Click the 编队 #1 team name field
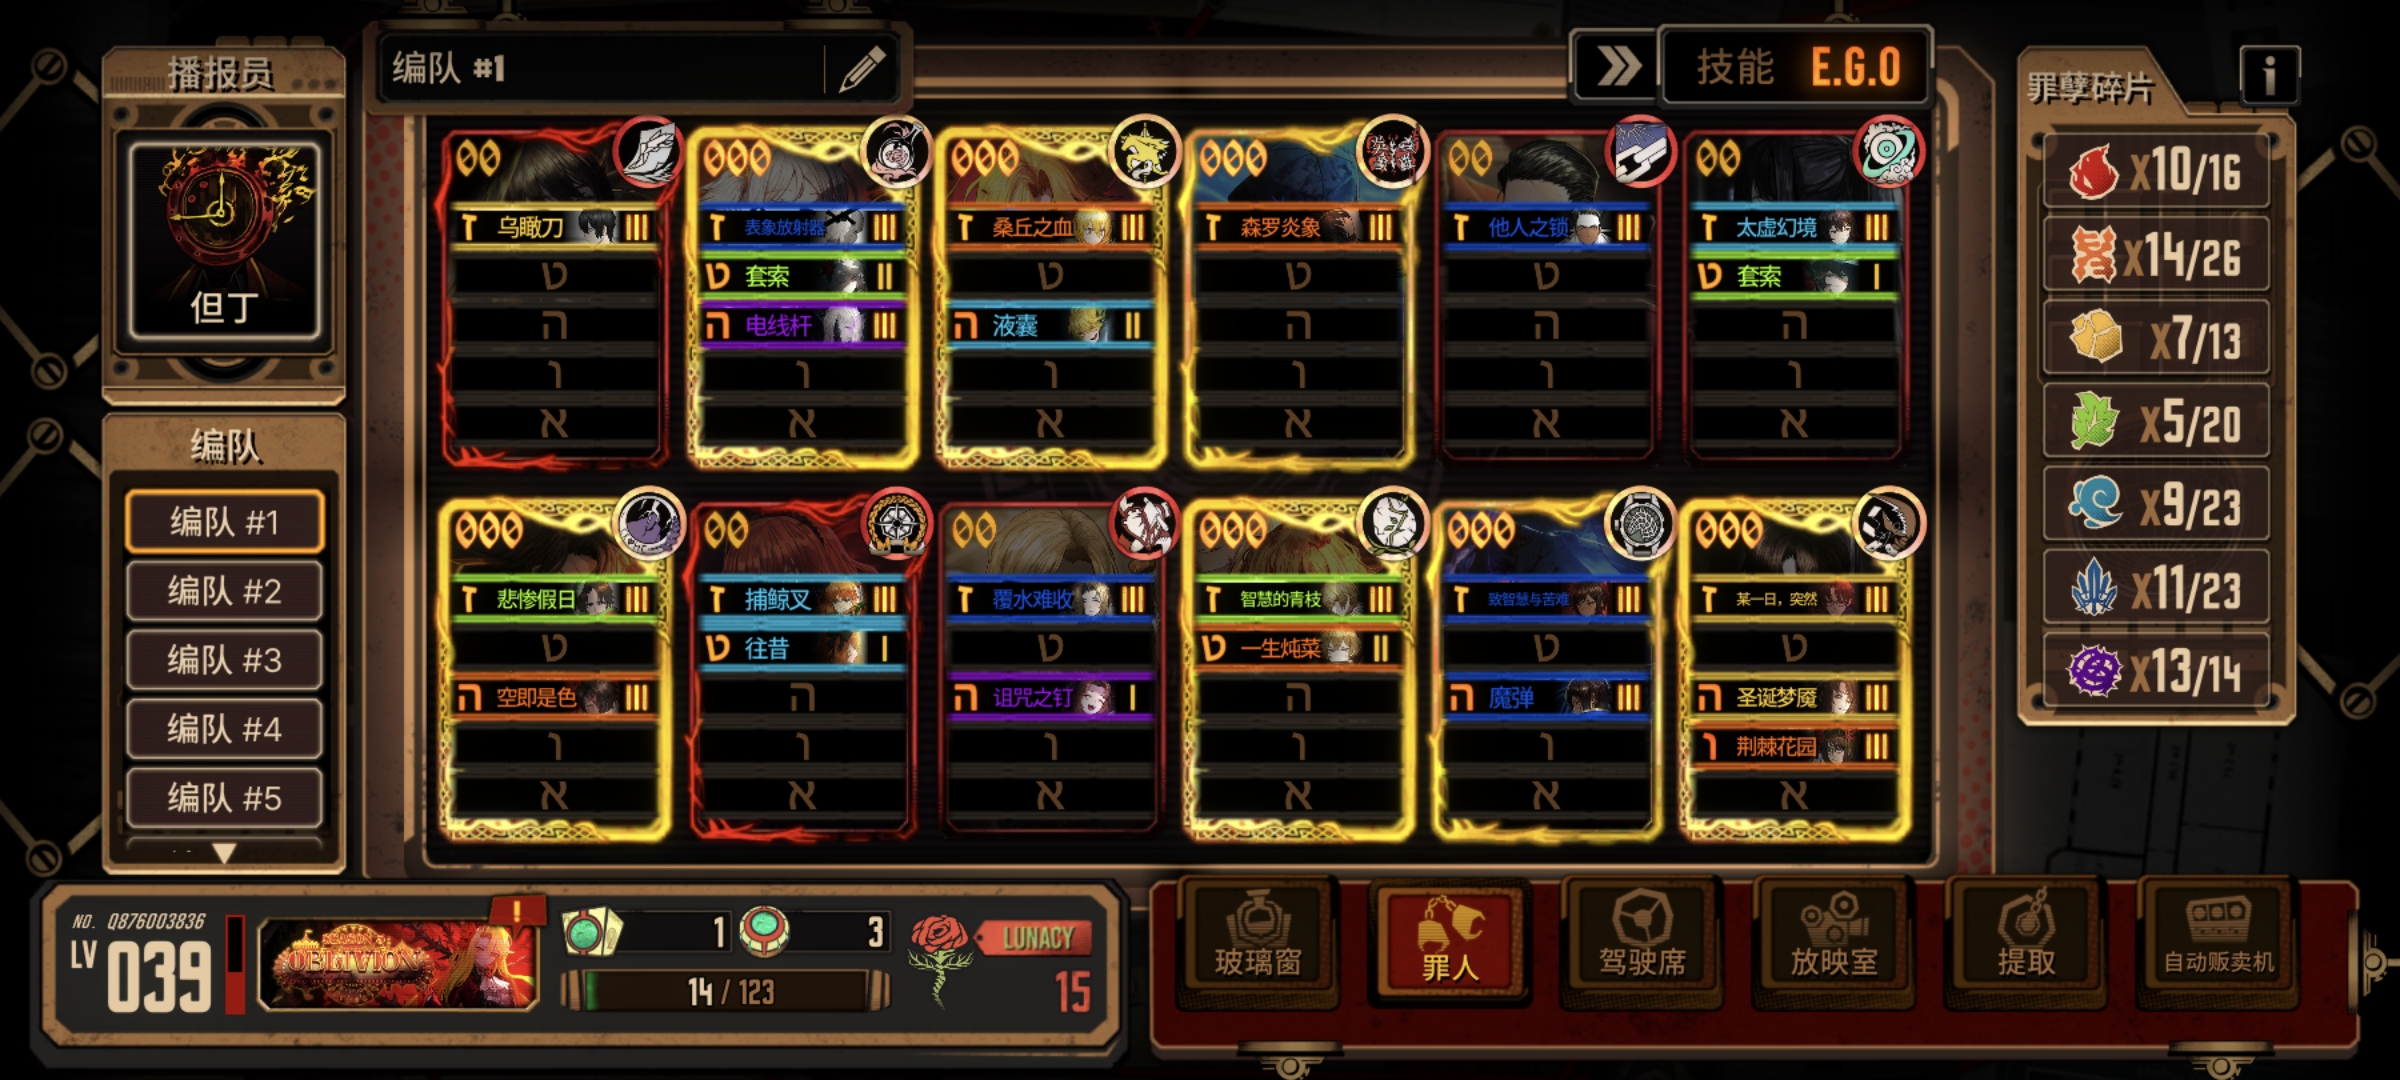 pyautogui.click(x=600, y=69)
